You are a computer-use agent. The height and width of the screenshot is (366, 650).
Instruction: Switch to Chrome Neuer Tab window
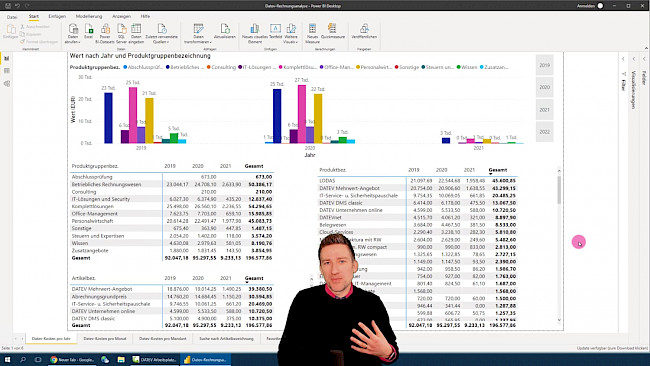point(72,359)
